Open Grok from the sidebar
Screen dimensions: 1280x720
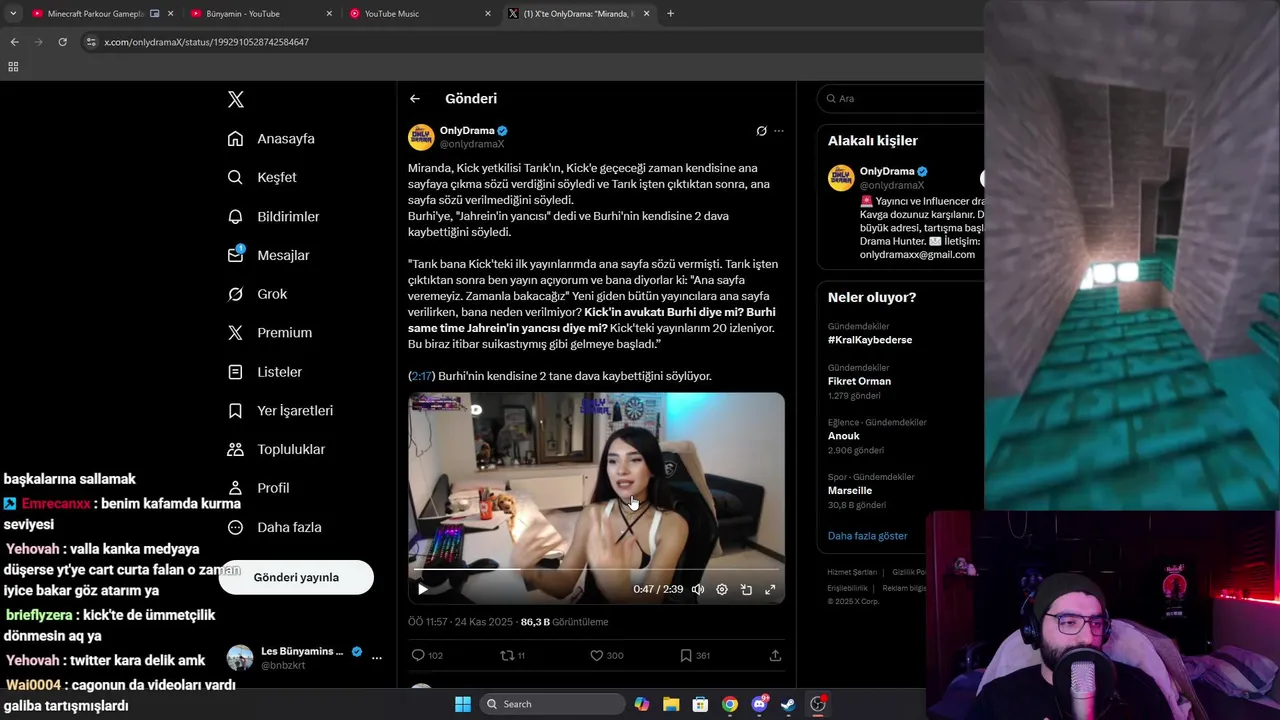[x=257, y=294]
